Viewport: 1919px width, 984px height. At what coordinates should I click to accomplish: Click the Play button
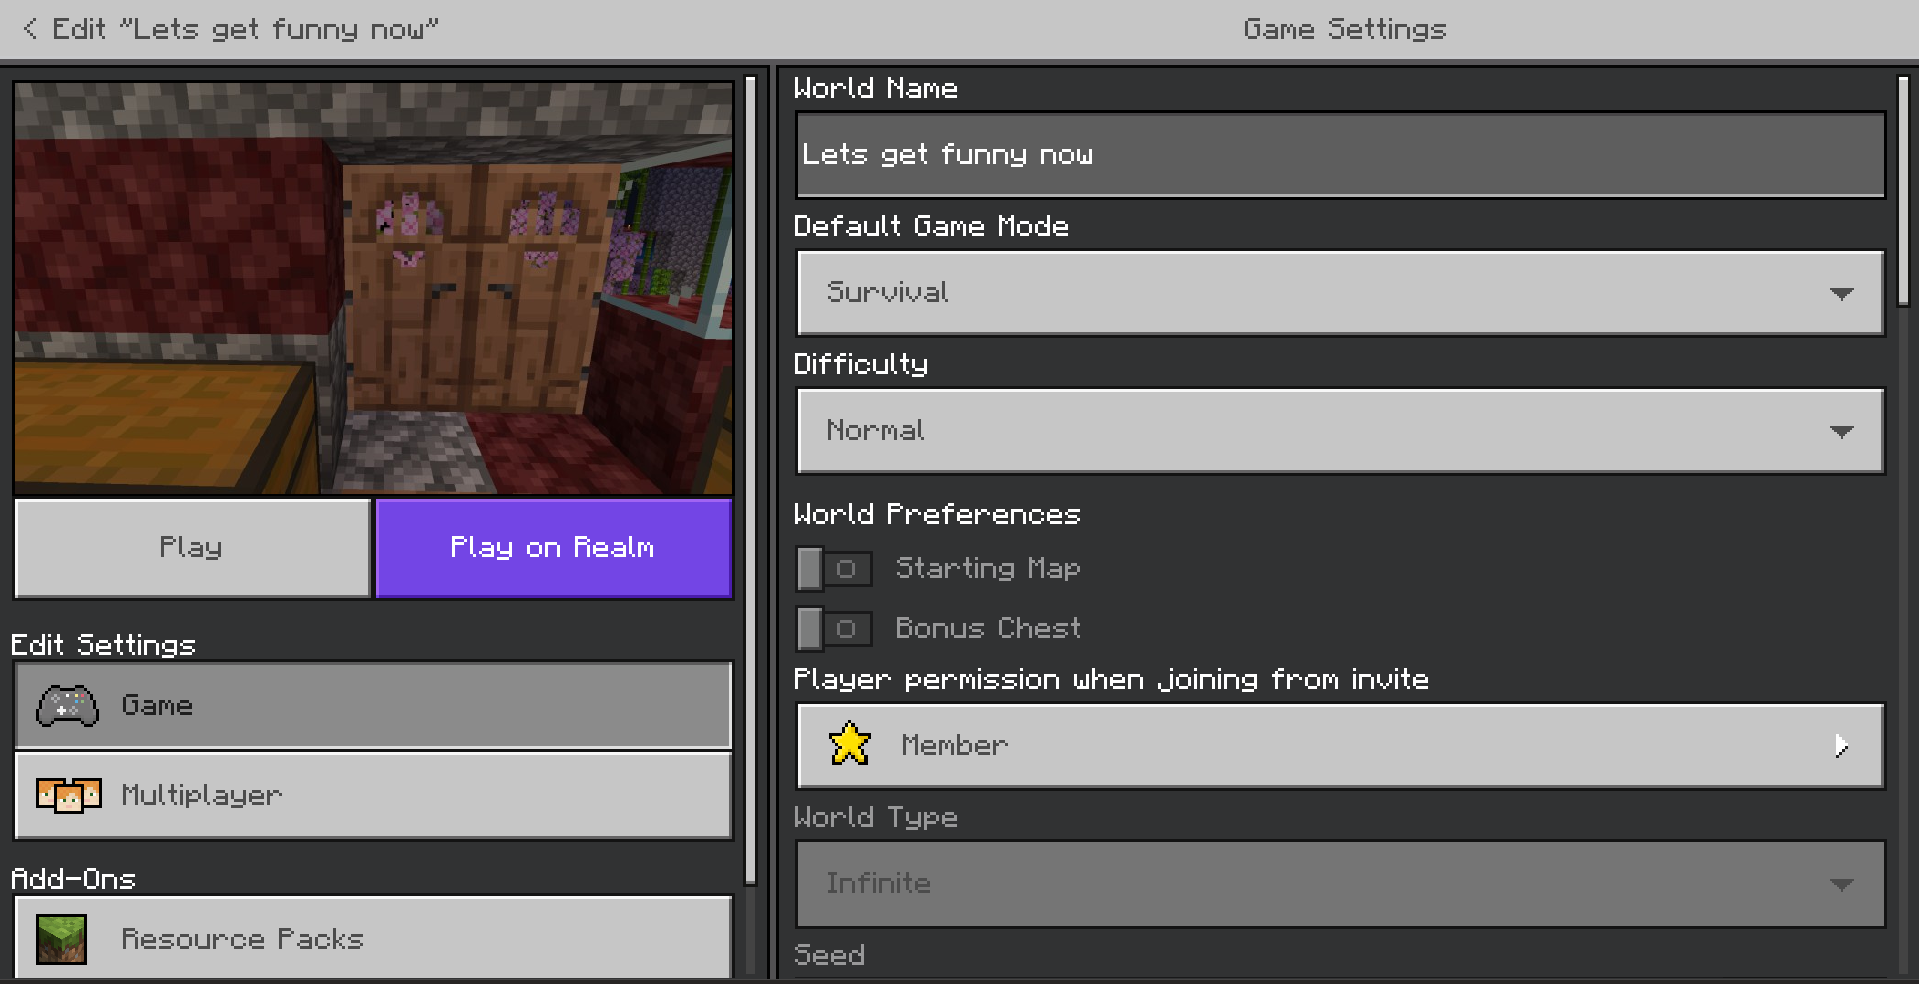tap(192, 548)
